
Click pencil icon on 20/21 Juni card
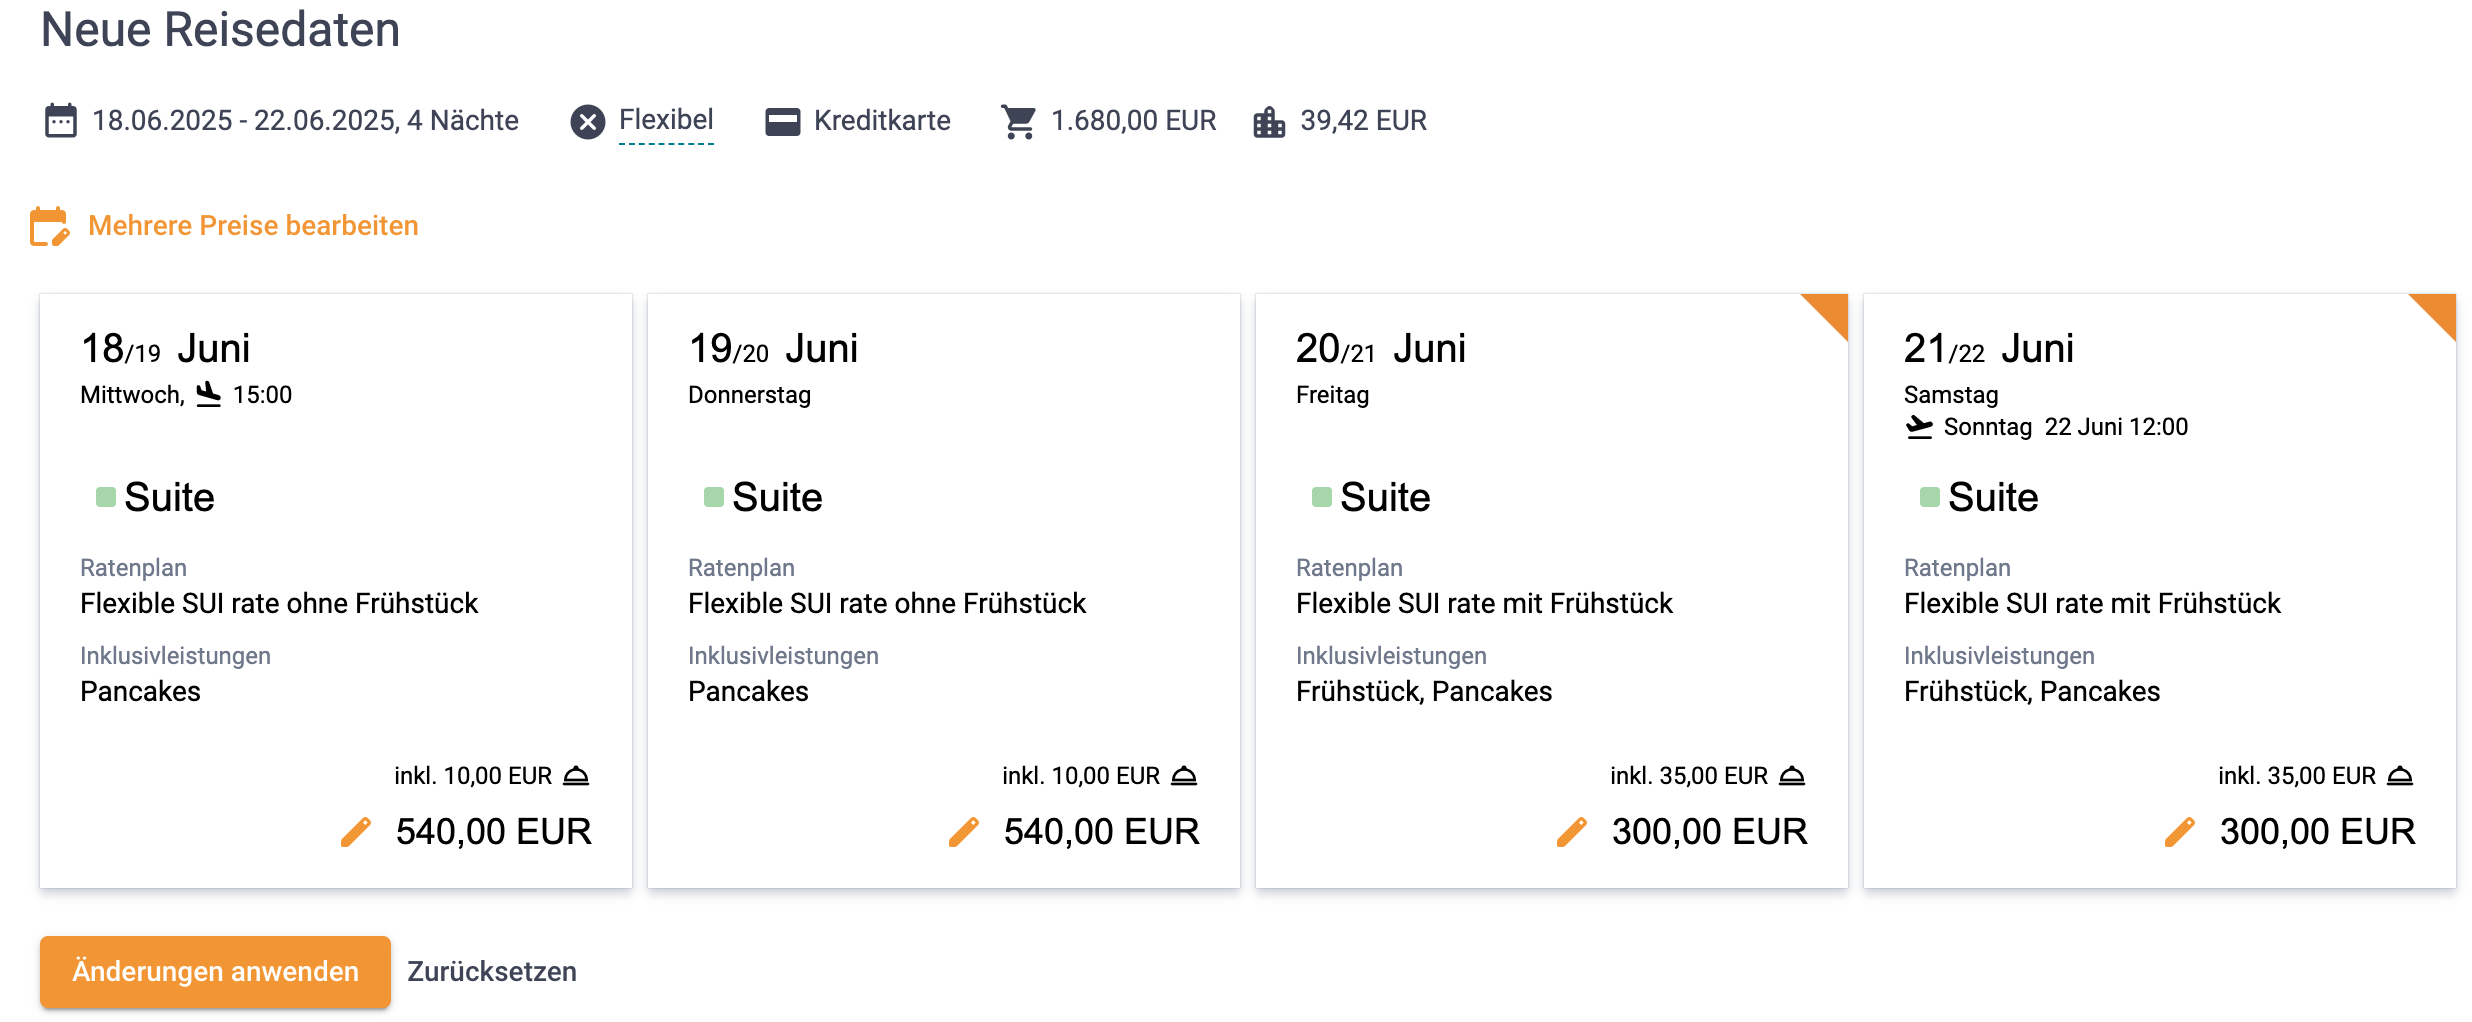pyautogui.click(x=1572, y=832)
